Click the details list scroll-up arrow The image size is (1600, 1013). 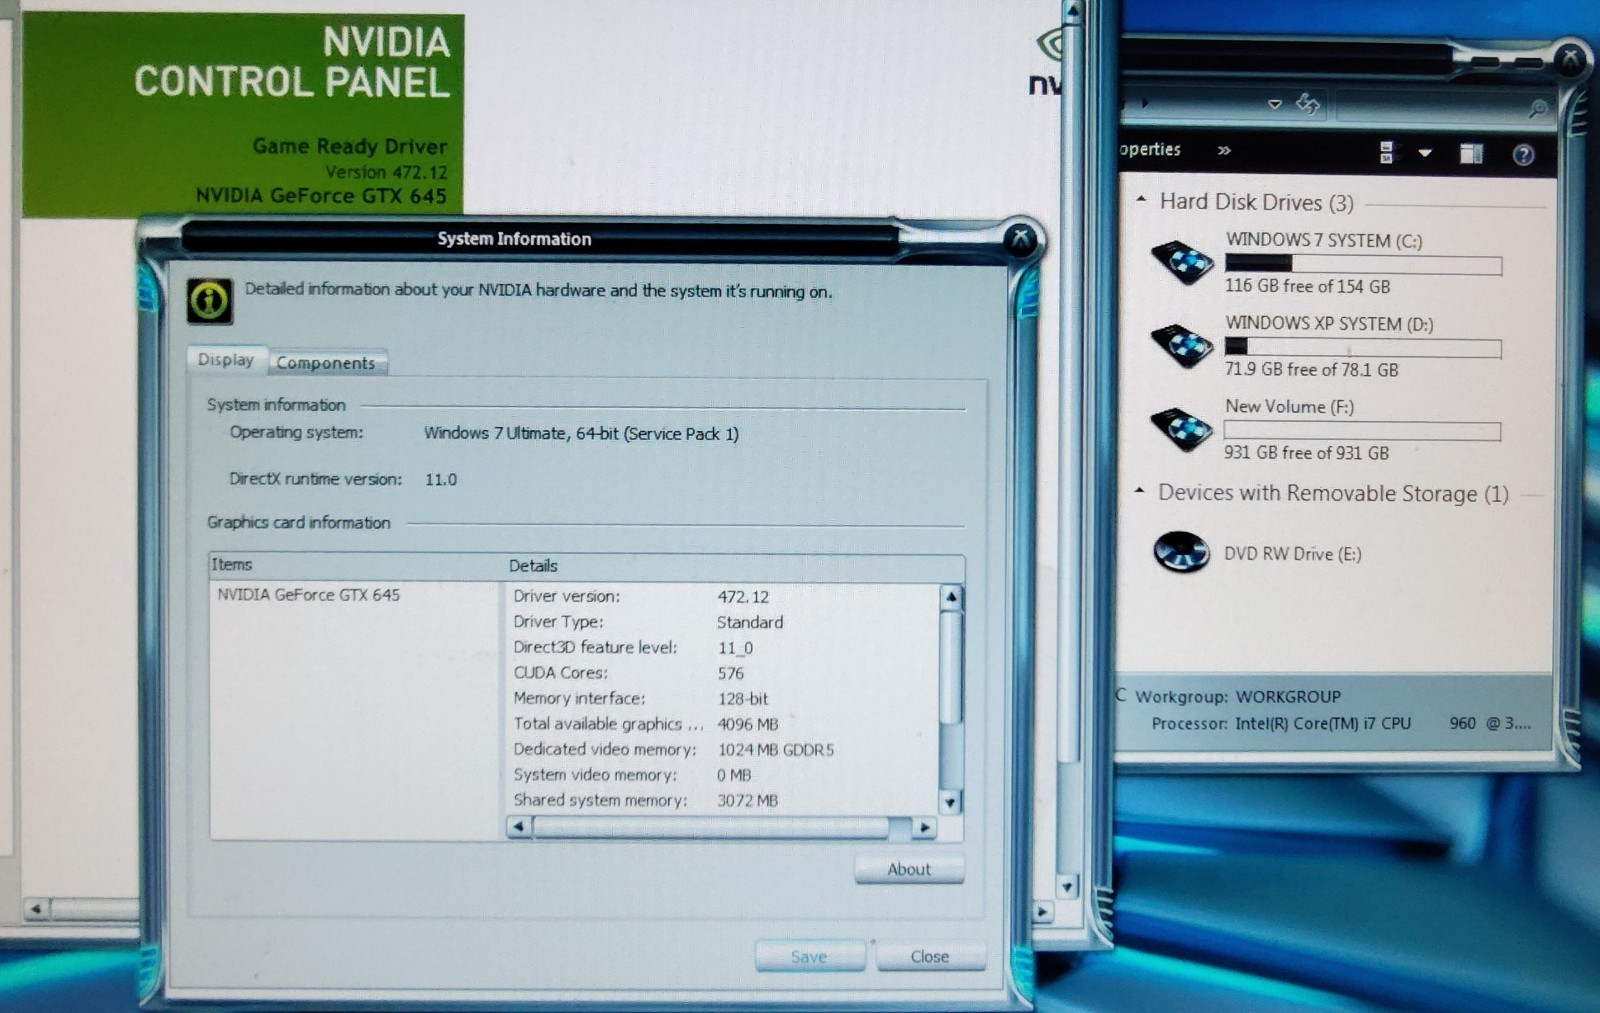(x=951, y=597)
